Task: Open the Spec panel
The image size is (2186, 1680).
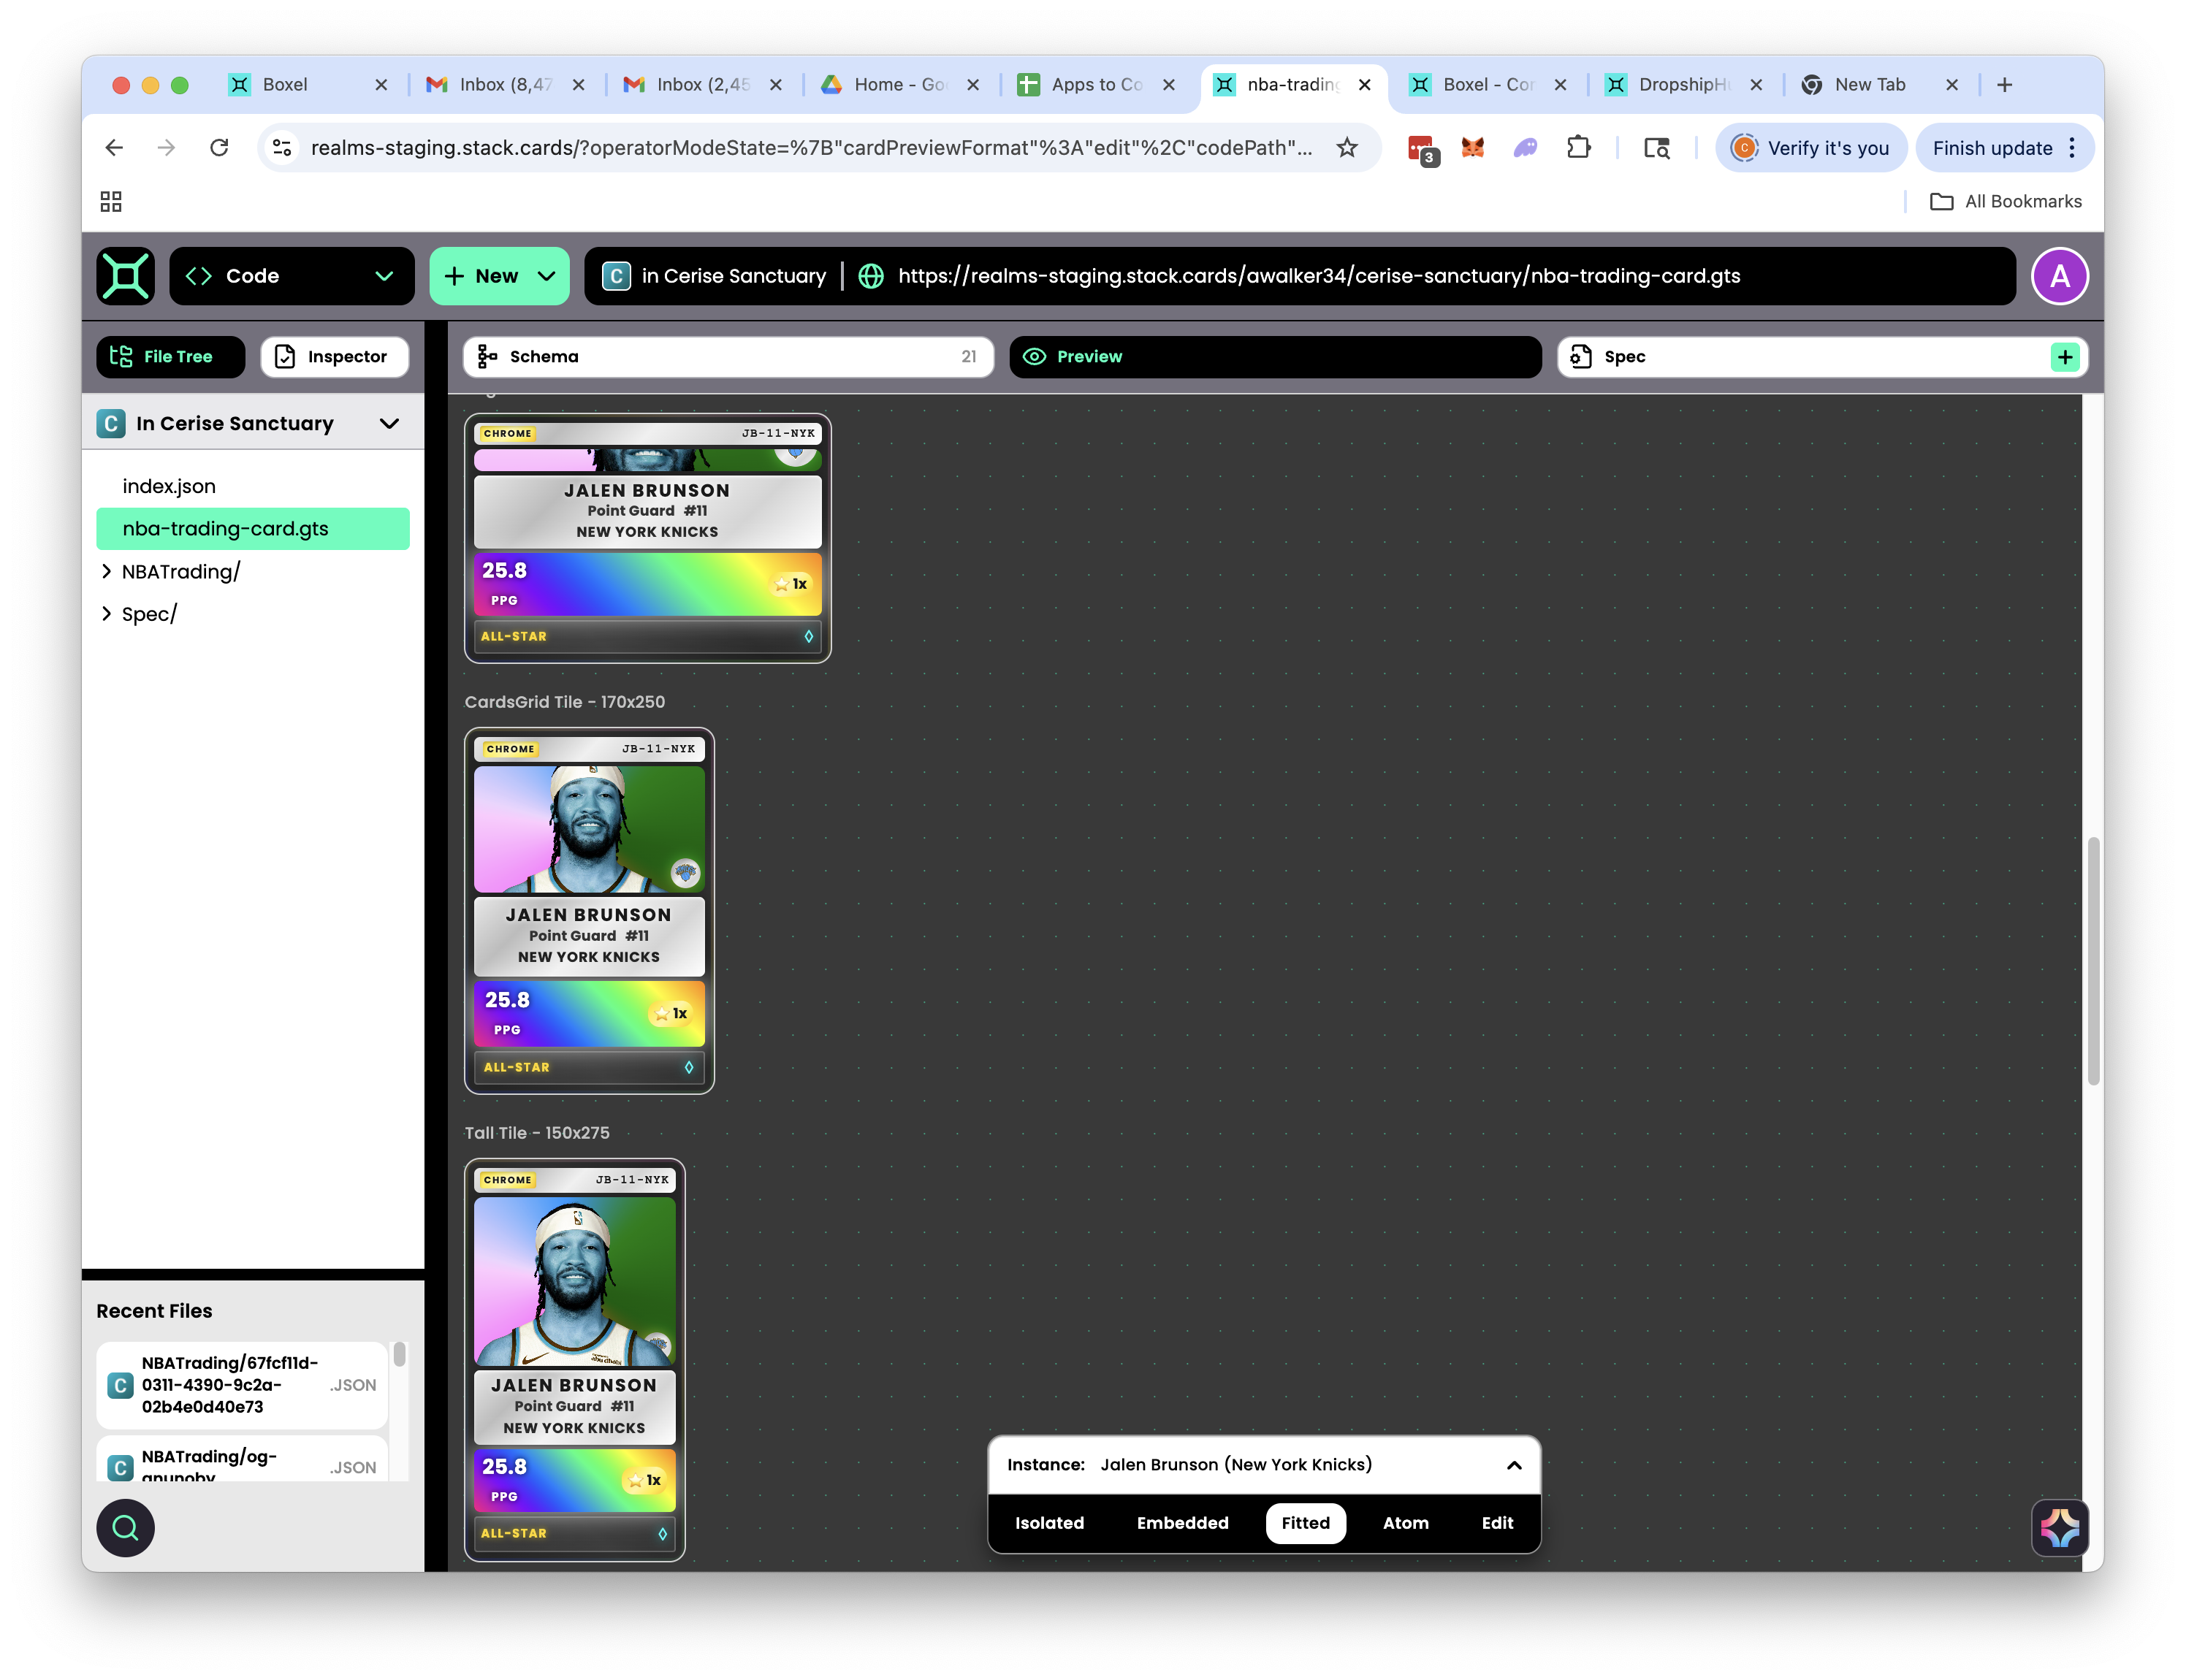Action: coord(1822,357)
